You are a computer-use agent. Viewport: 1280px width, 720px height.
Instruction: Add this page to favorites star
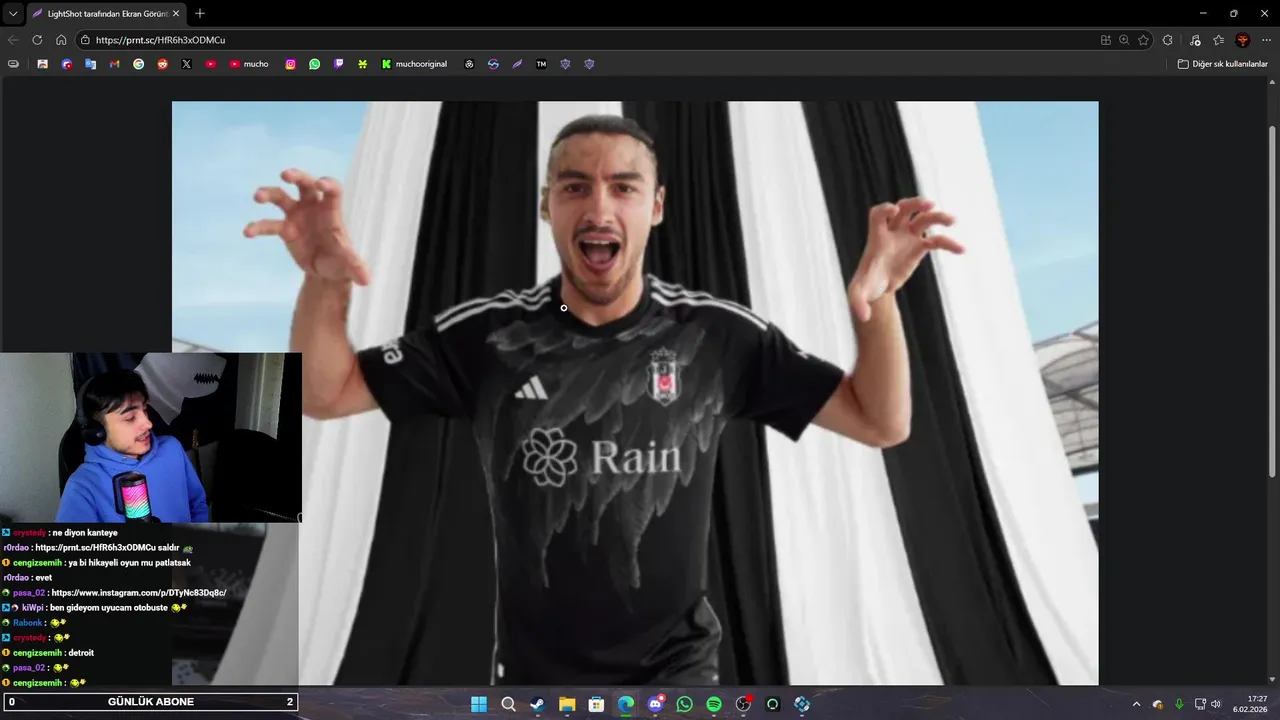[x=1143, y=40]
